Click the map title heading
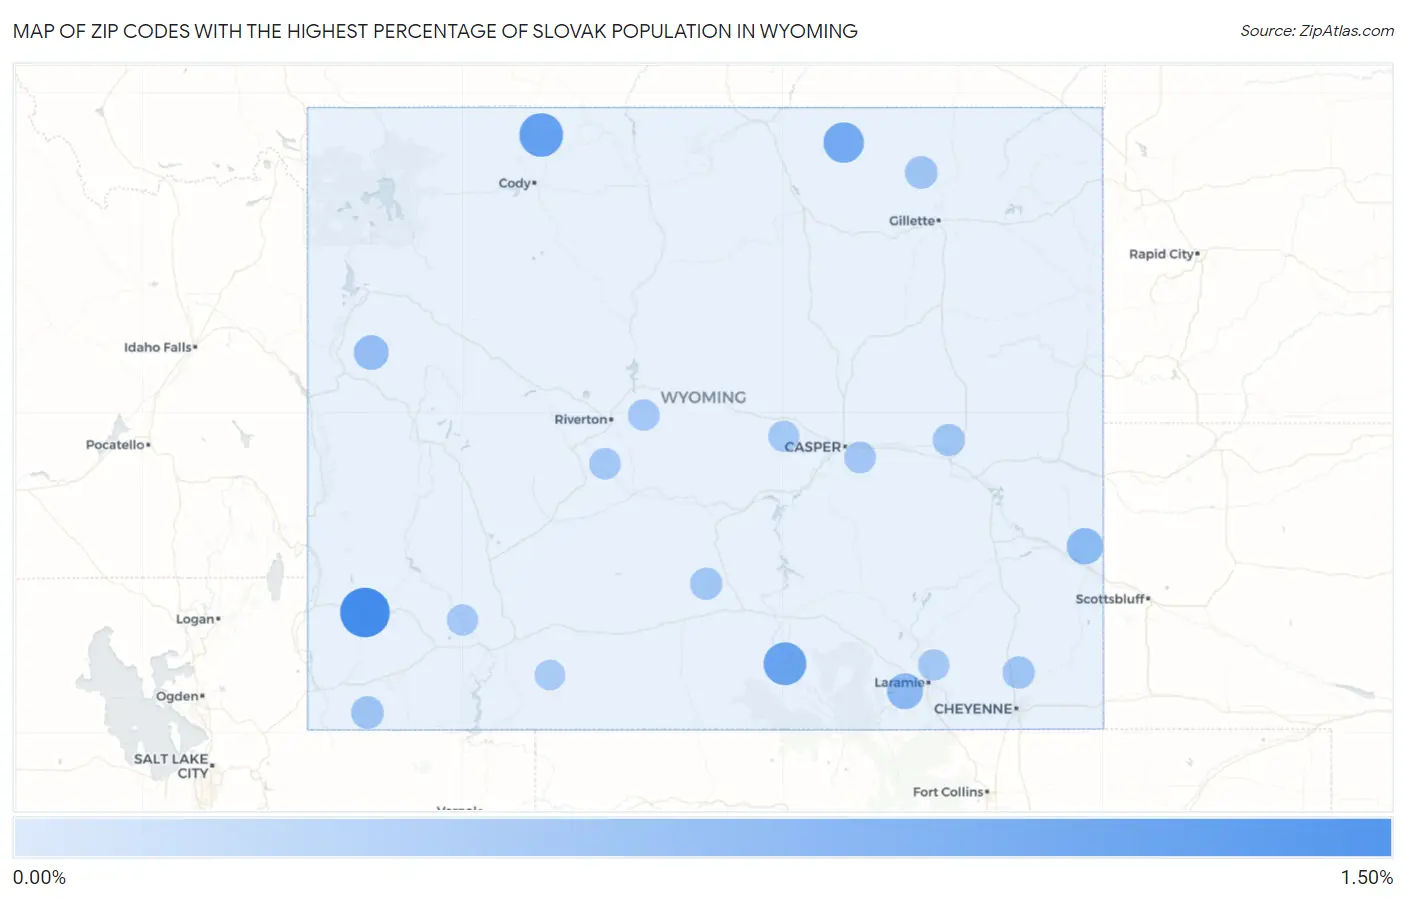Screen dimensions: 1406x899 (435, 31)
